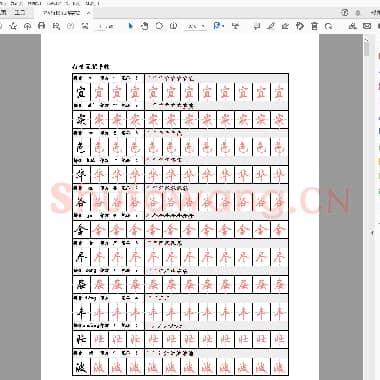The image size is (380, 380).
Task: Click the star bookmark icon in the toolbar
Action: click(13, 26)
